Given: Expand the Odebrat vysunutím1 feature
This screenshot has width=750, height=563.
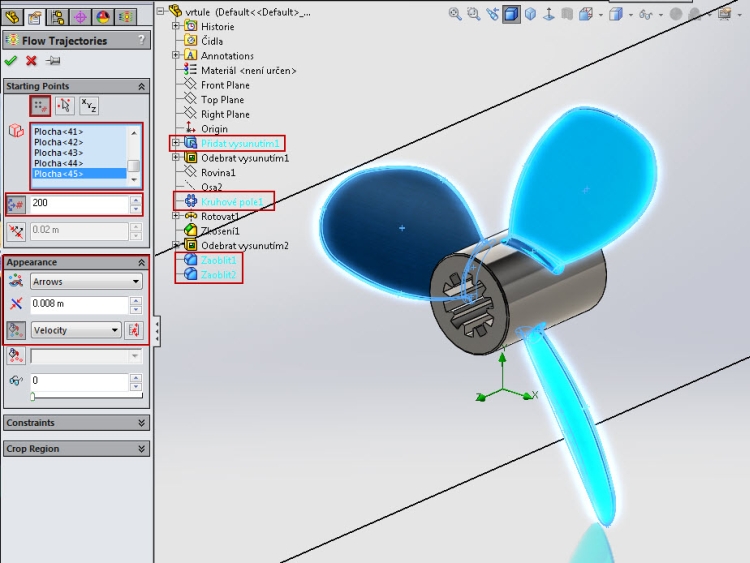Looking at the screenshot, I should pyautogui.click(x=176, y=157).
